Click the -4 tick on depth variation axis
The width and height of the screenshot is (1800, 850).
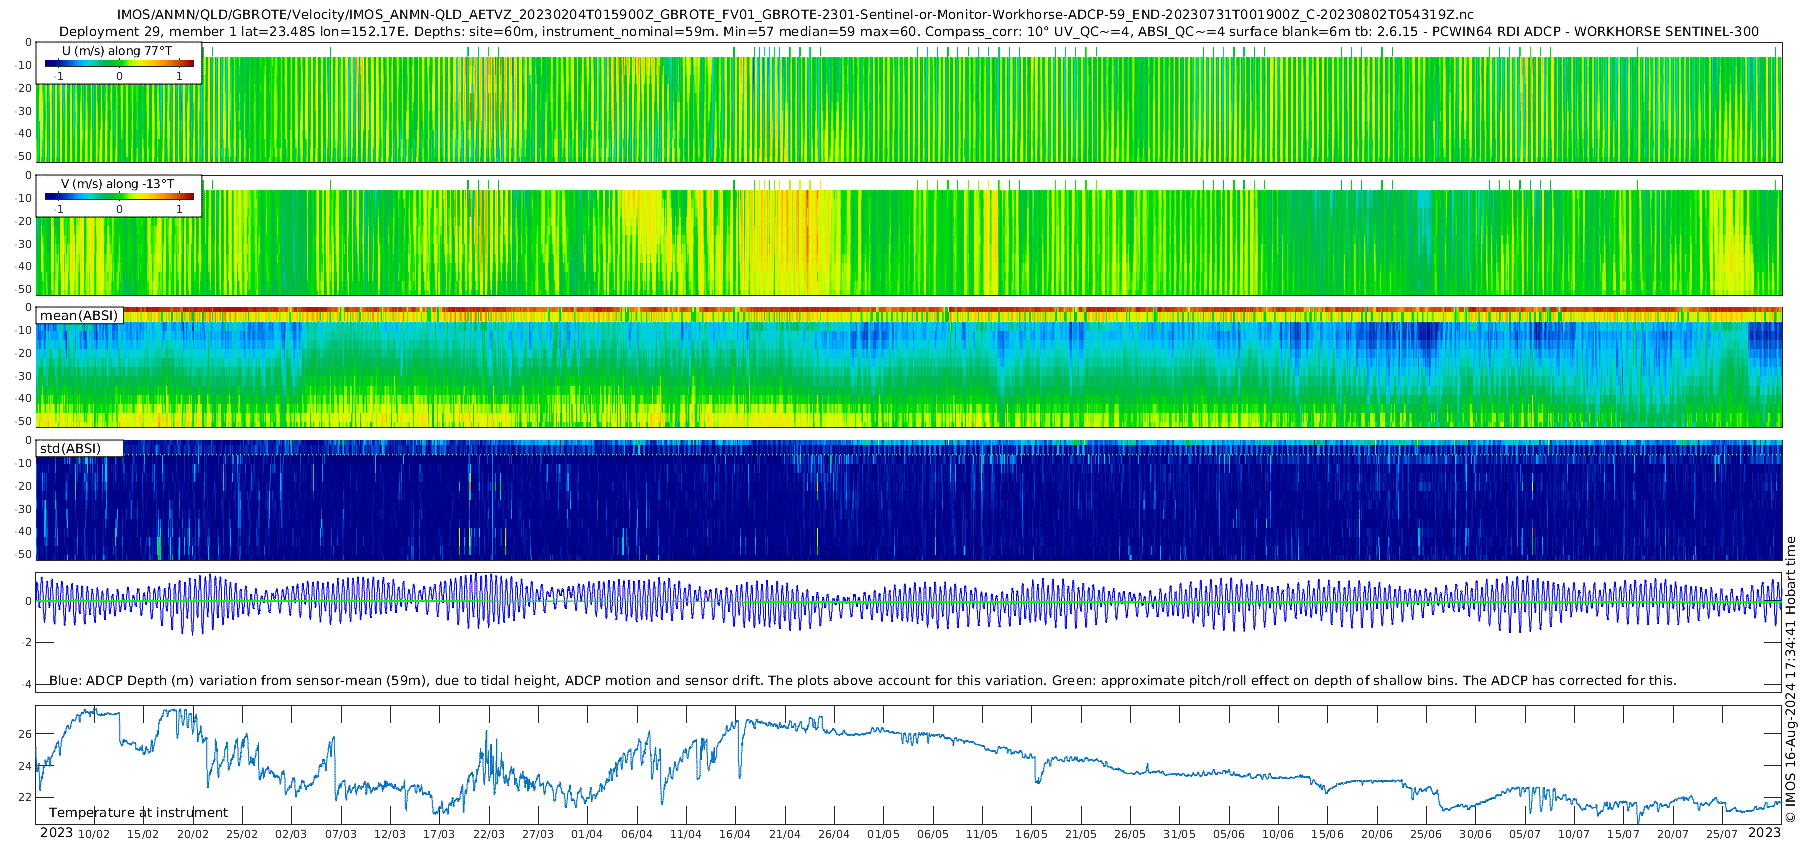(x=25, y=684)
